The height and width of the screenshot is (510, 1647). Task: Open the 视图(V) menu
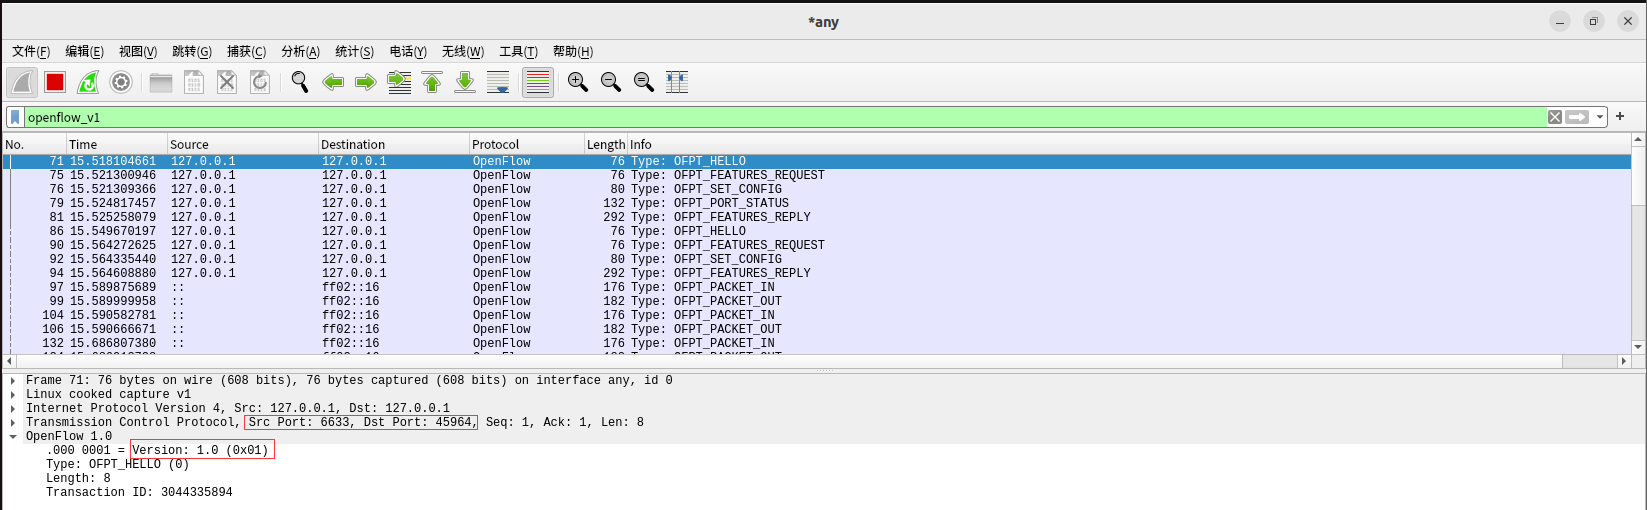click(x=138, y=51)
